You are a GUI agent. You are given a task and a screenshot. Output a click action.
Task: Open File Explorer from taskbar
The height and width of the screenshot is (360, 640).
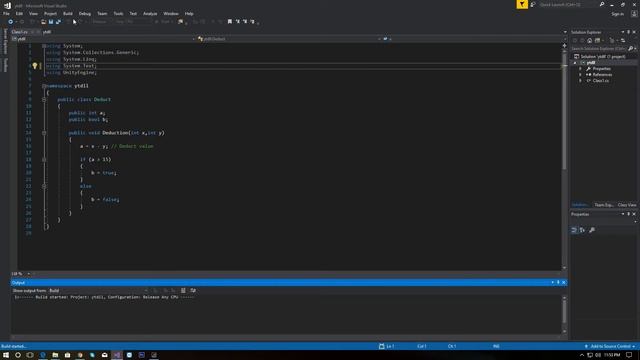(55, 355)
